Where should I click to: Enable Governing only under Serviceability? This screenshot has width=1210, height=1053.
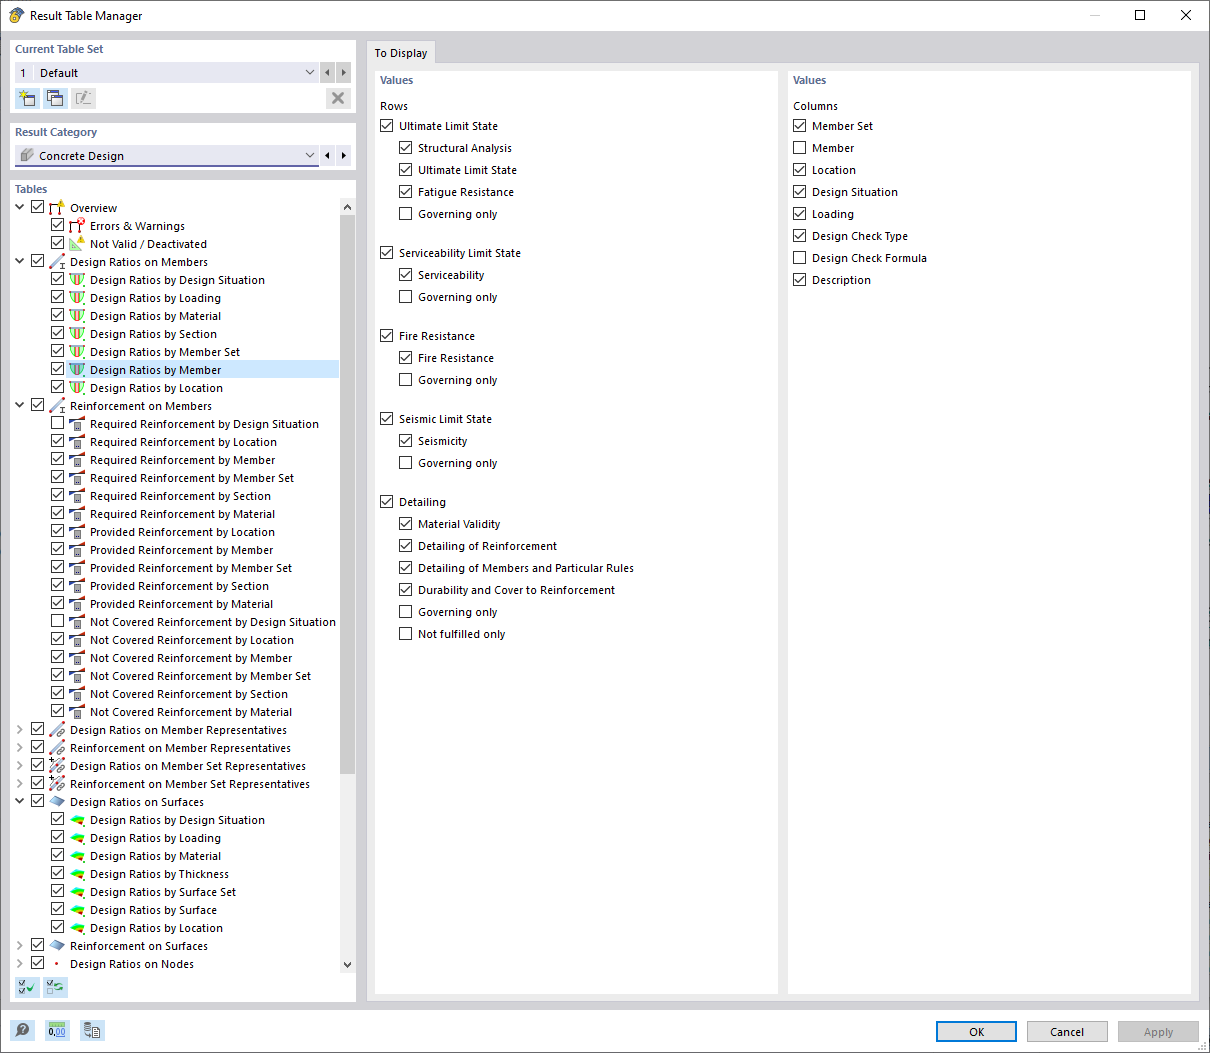pyautogui.click(x=406, y=297)
